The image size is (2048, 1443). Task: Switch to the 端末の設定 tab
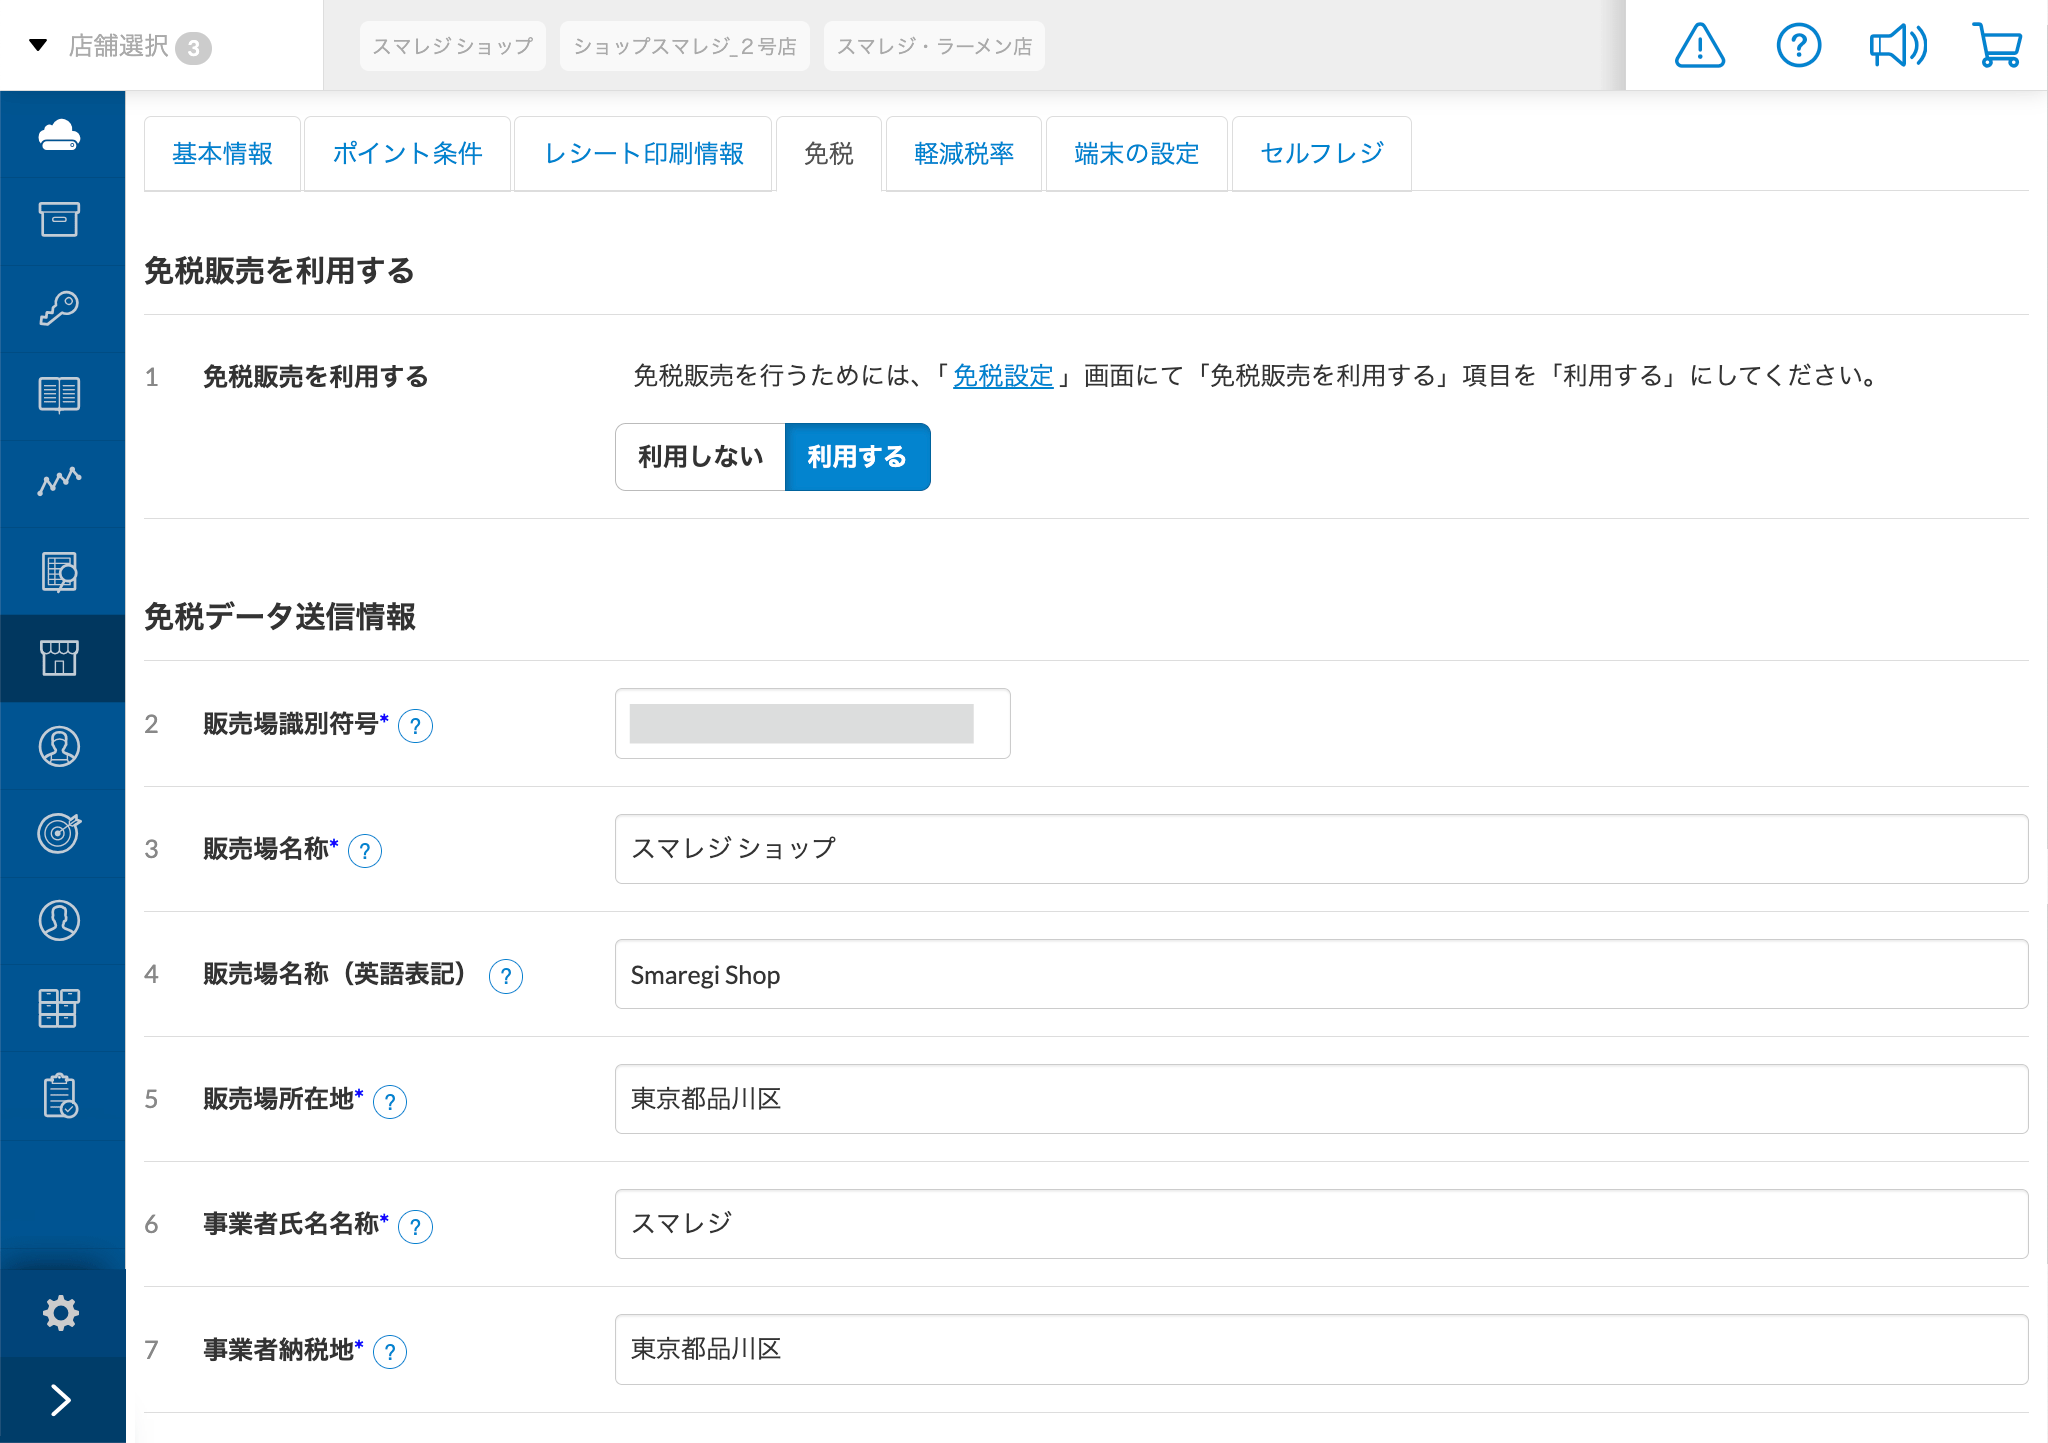[x=1136, y=153]
